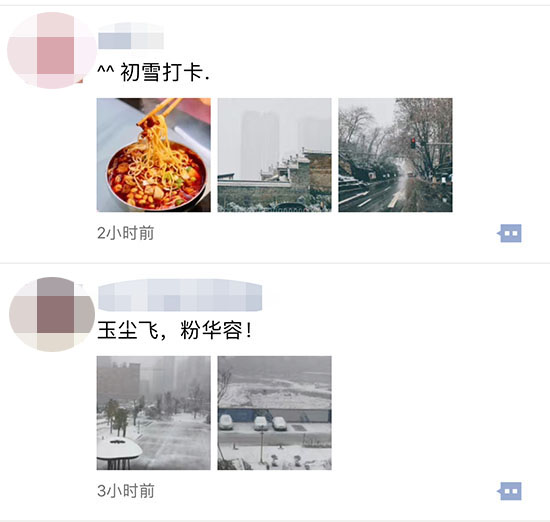The height and width of the screenshot is (522, 550).
Task: Tap the brown-gray avatar of second poster
Action: (x=52, y=314)
